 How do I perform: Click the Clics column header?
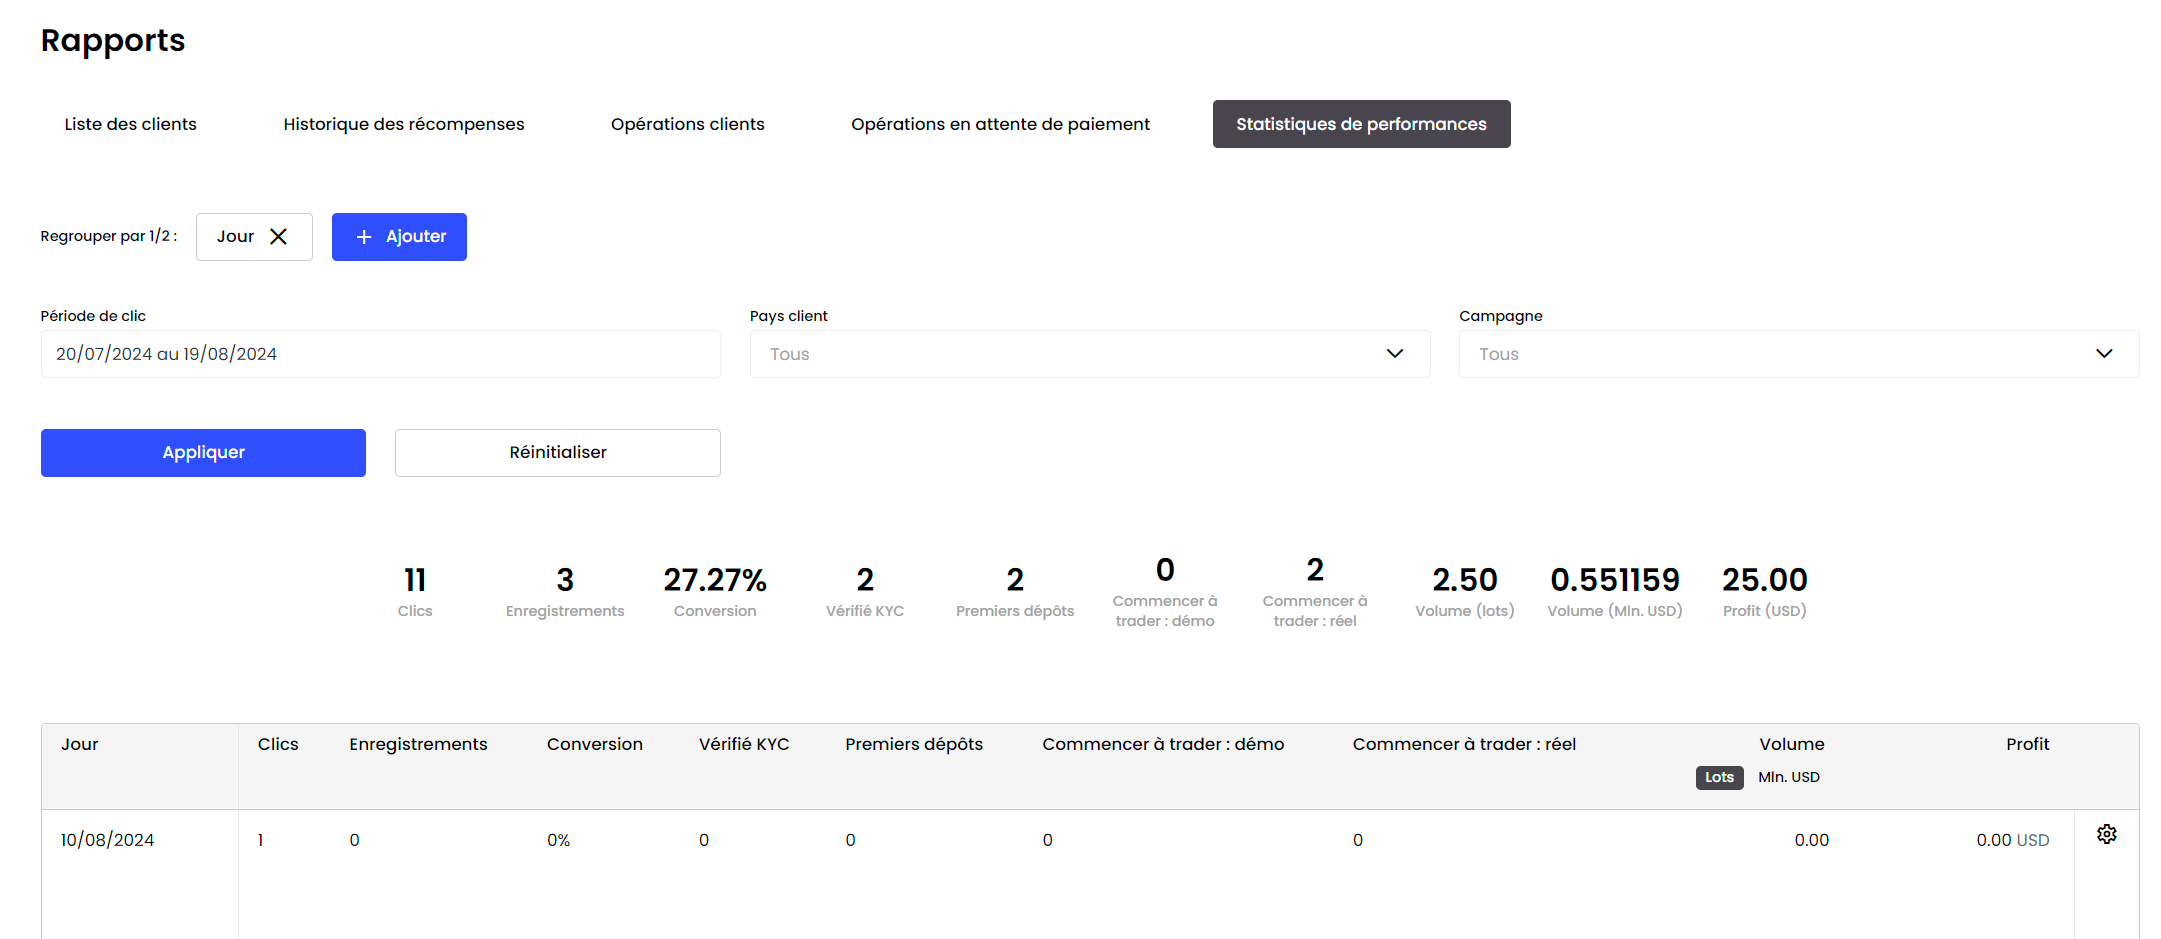278,744
